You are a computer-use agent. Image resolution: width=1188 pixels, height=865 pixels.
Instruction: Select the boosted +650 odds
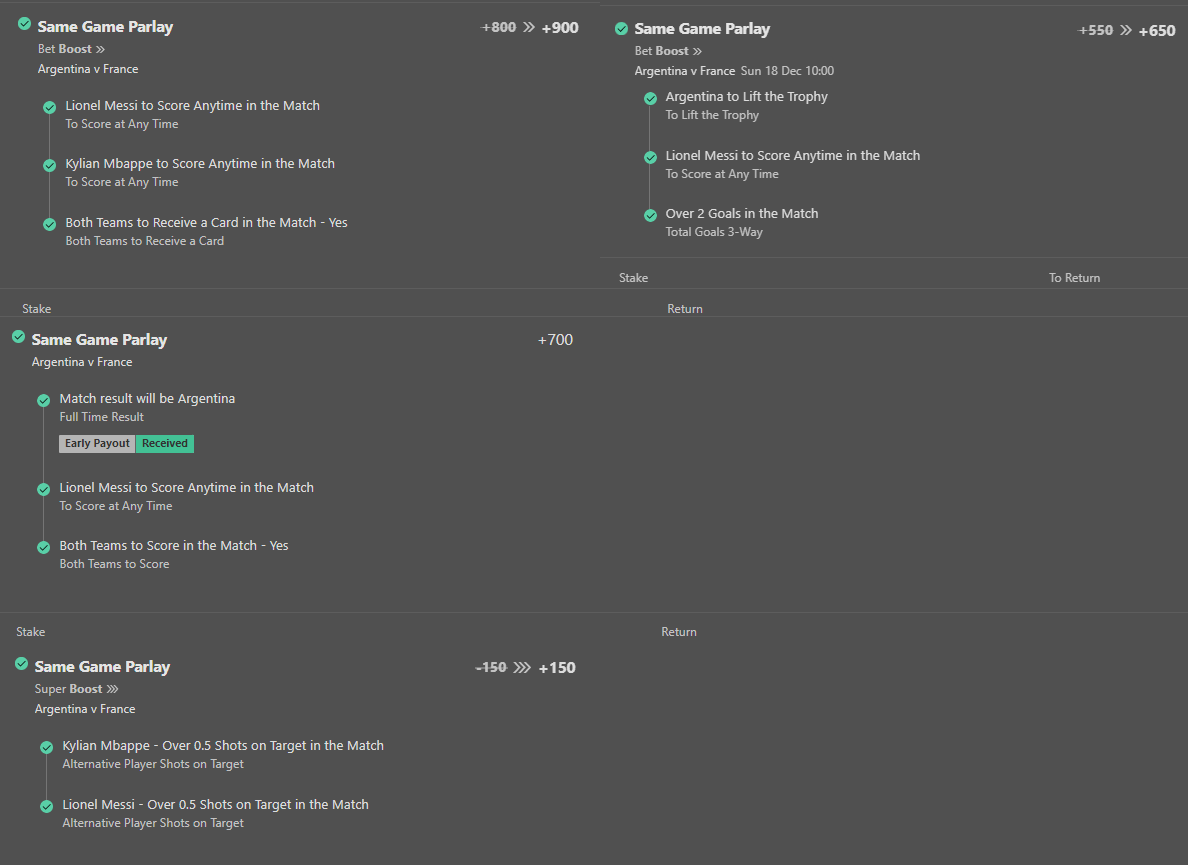point(1157,30)
